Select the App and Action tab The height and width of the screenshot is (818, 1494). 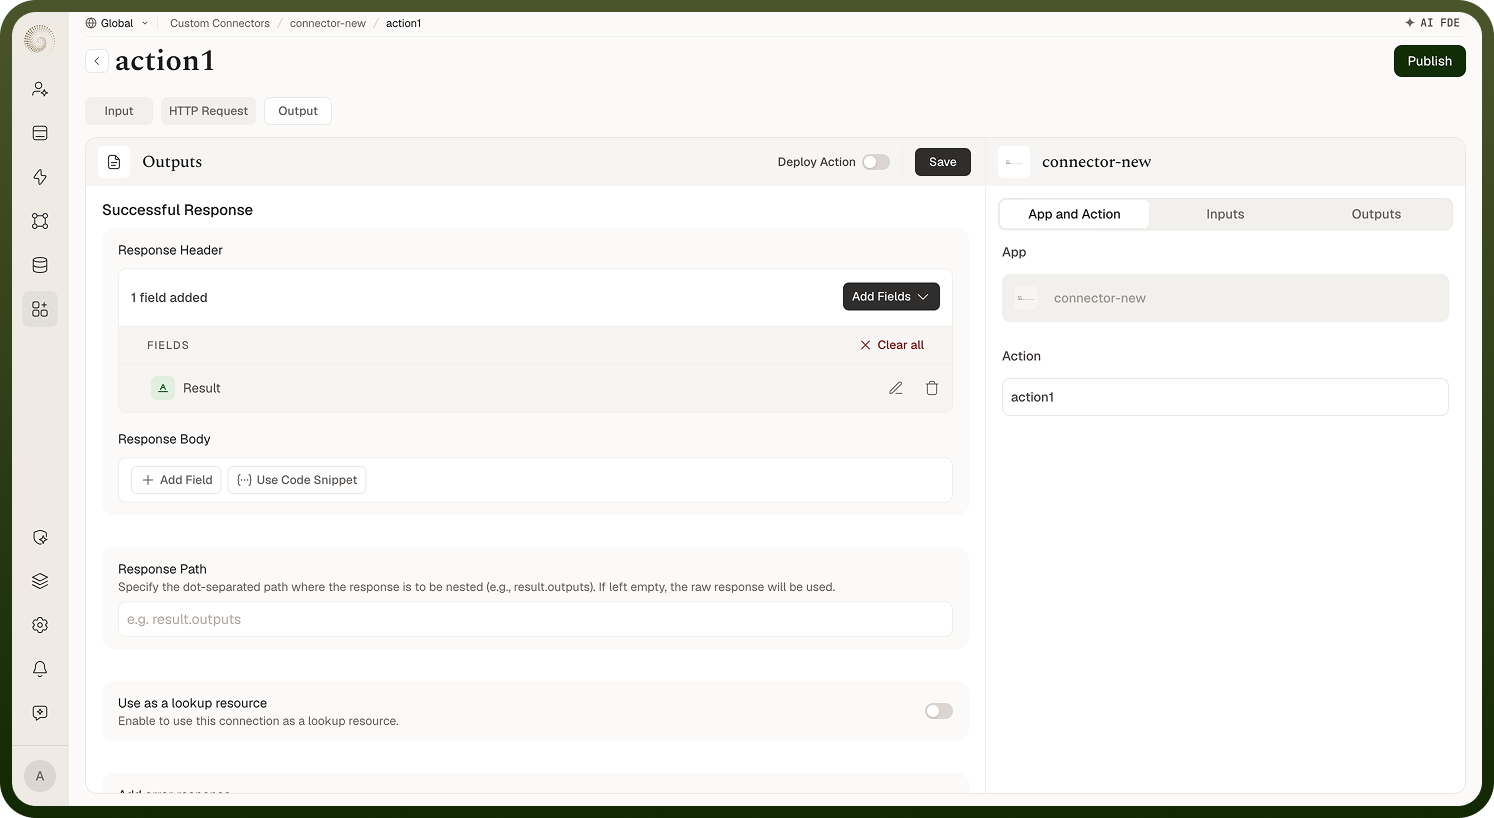(1074, 214)
